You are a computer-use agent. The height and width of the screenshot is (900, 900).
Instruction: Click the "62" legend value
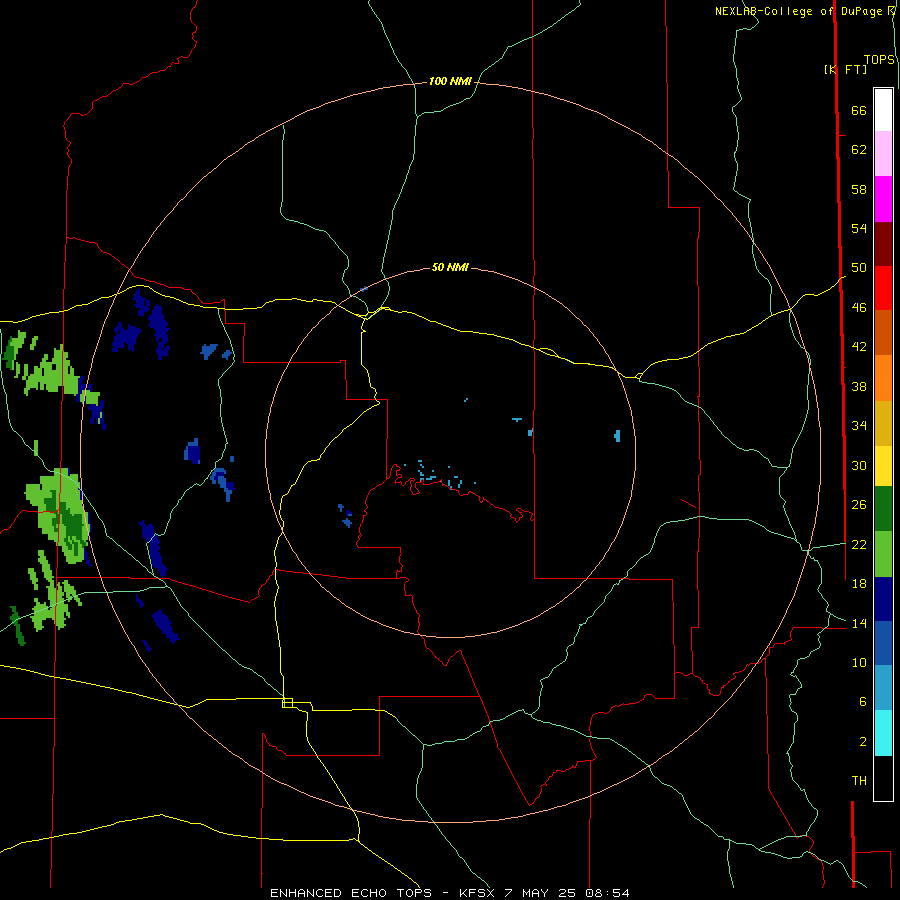[x=859, y=149]
